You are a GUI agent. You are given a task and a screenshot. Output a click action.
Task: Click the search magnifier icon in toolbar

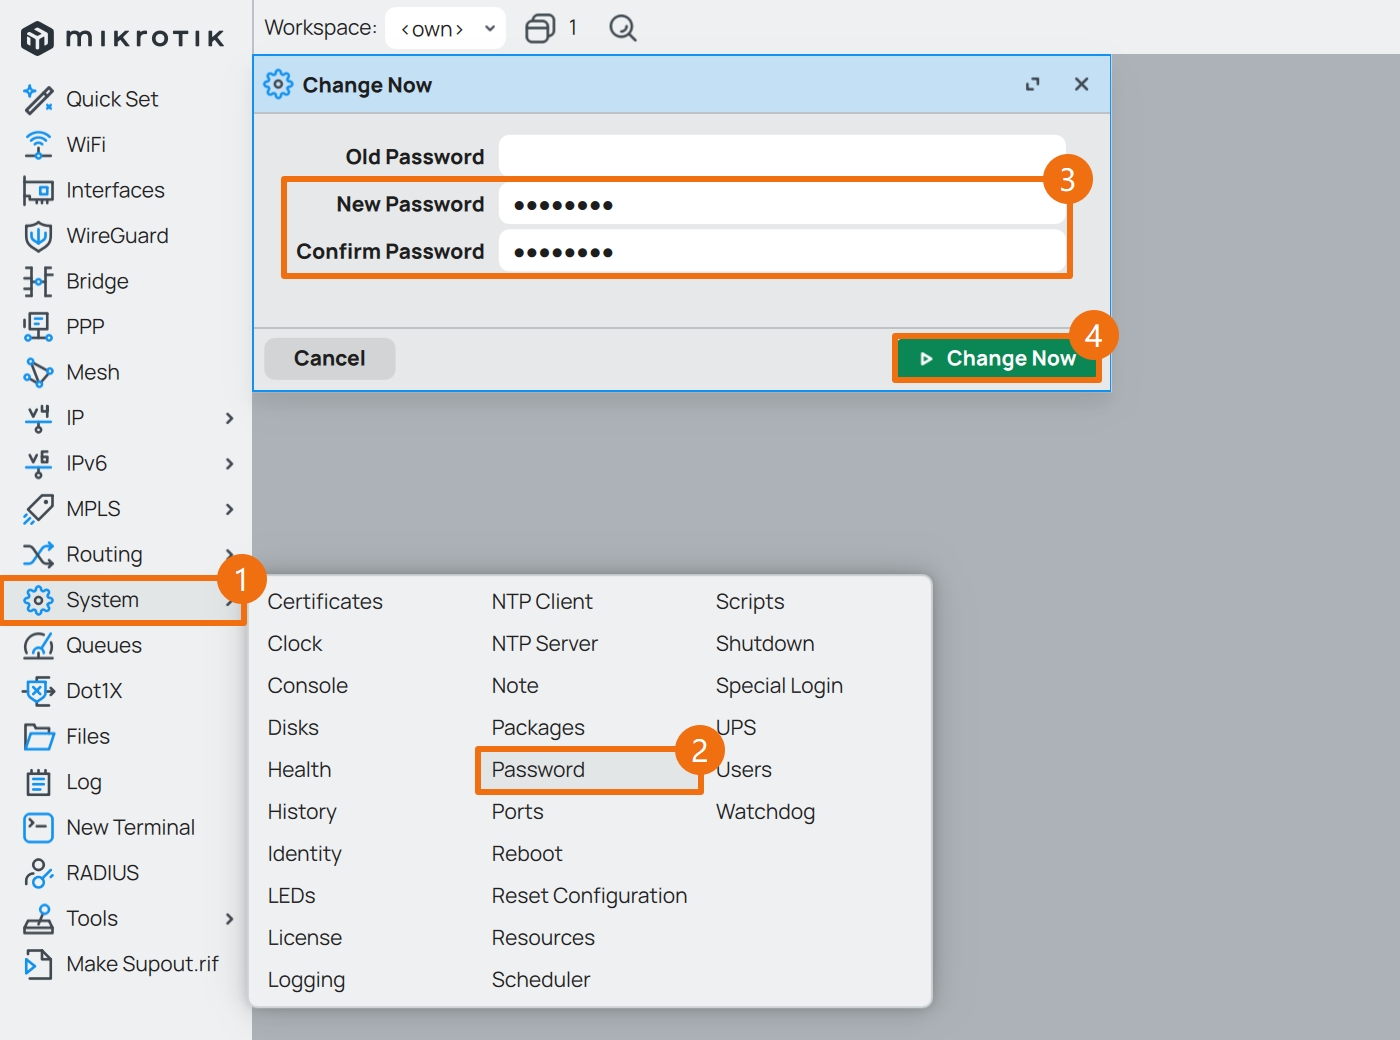622,28
